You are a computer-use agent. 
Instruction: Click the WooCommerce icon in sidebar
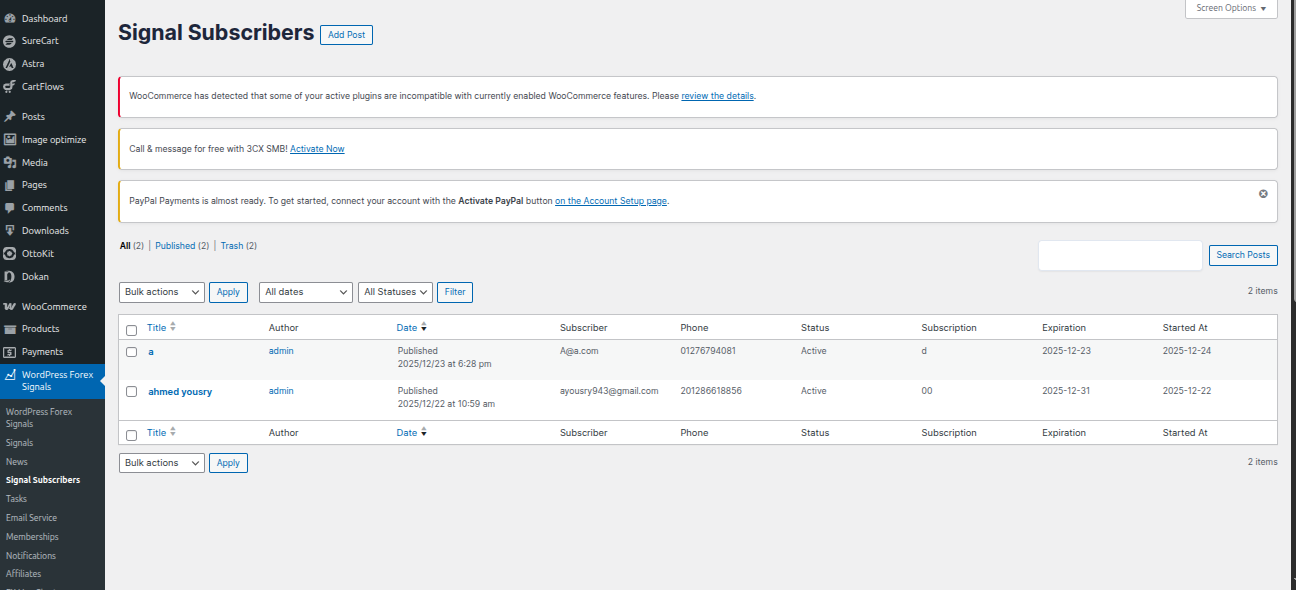10,307
